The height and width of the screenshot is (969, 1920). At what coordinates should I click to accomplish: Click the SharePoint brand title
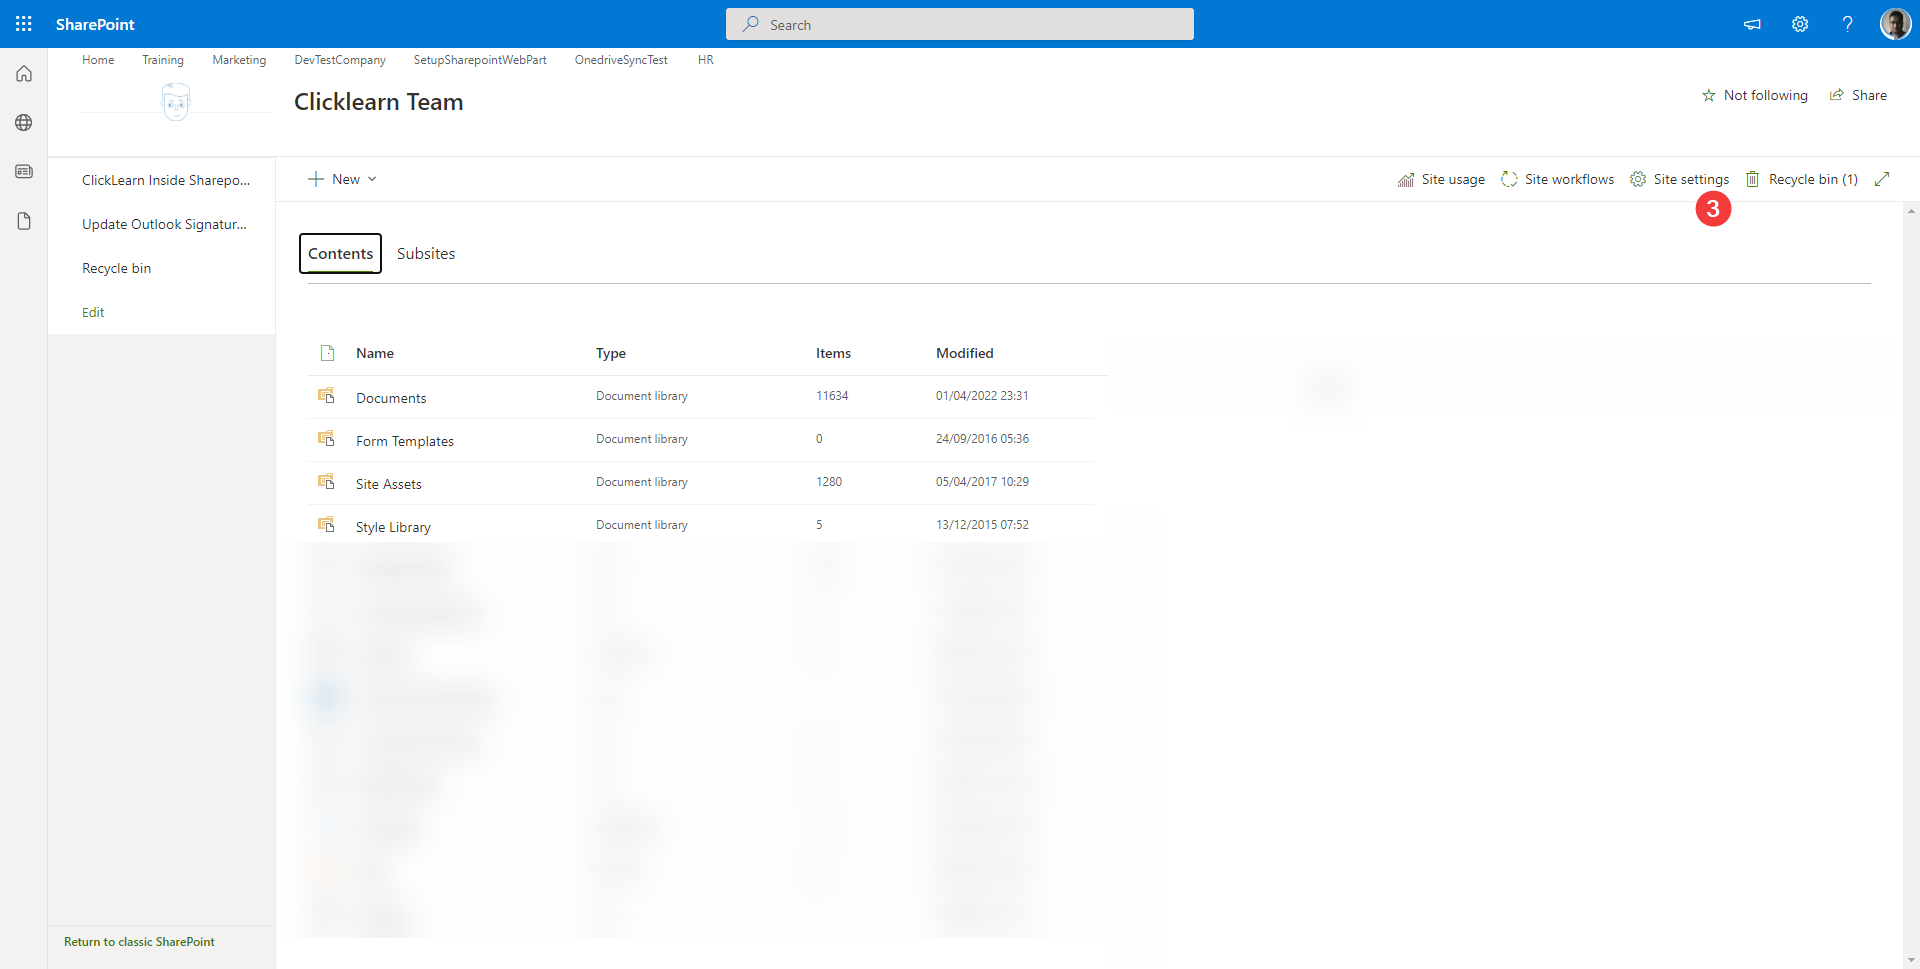click(95, 24)
